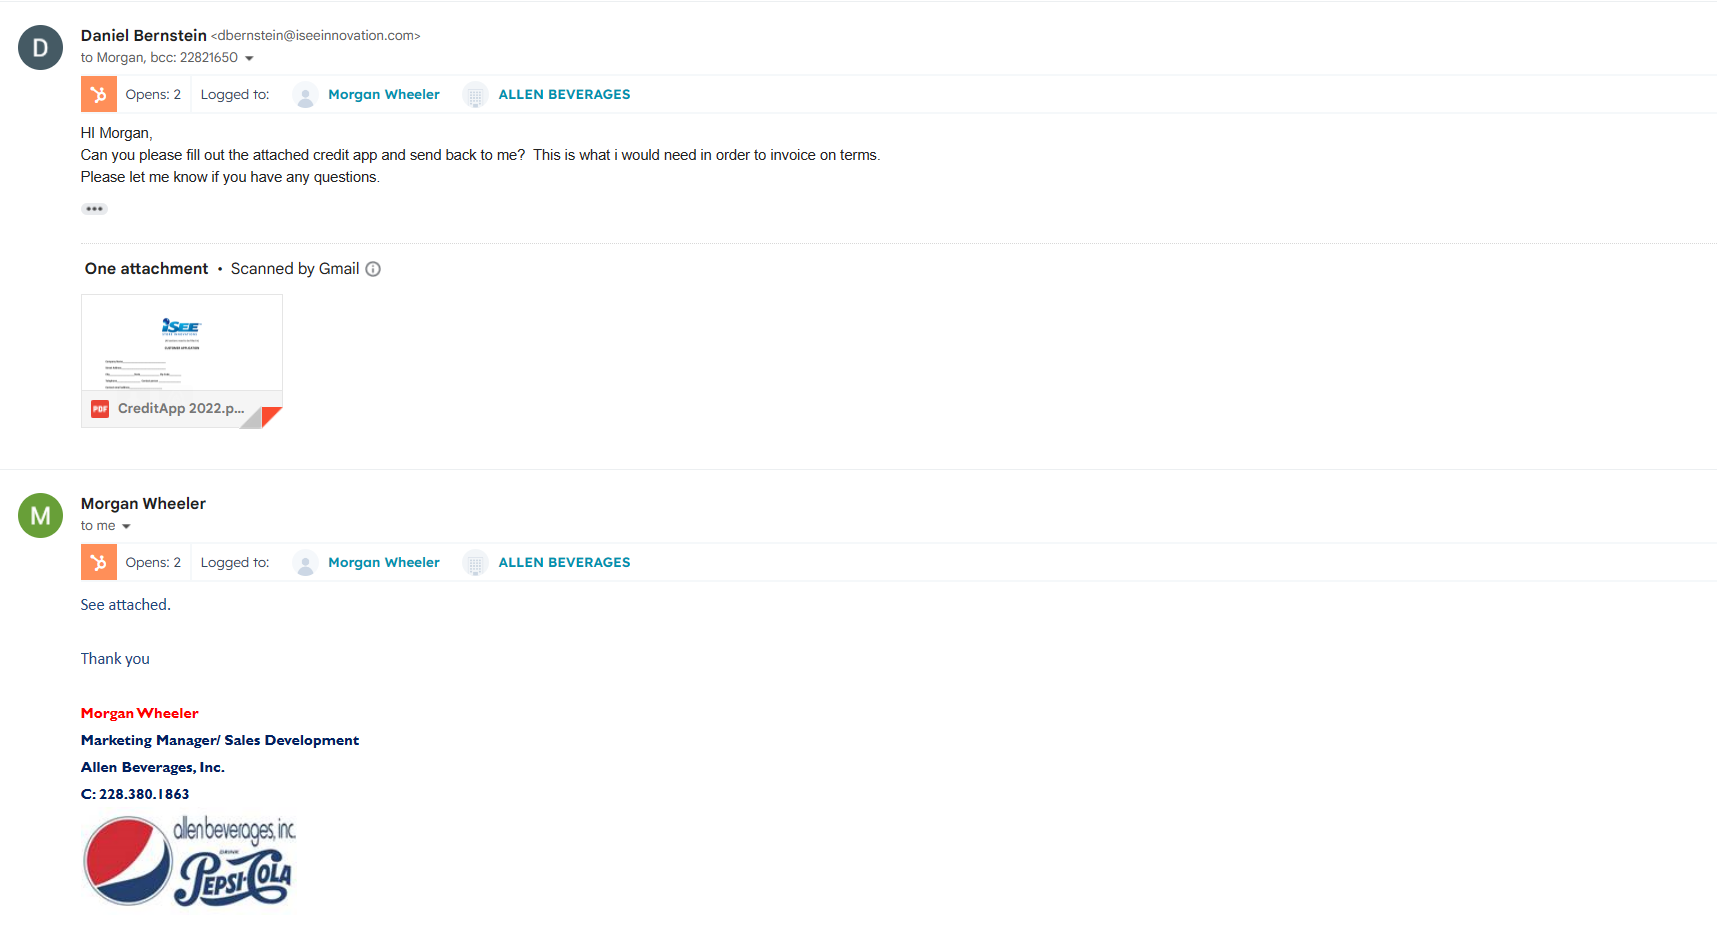Open ALLEN BEVERAGES company link in Daniel's email

point(564,95)
